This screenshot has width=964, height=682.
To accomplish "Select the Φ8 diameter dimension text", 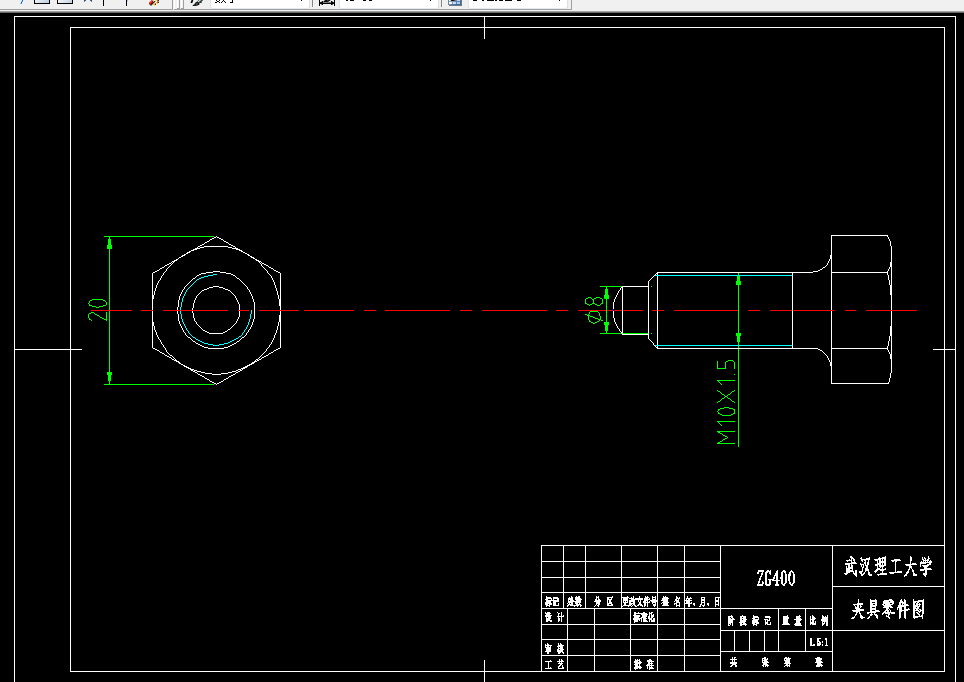I will point(593,310).
